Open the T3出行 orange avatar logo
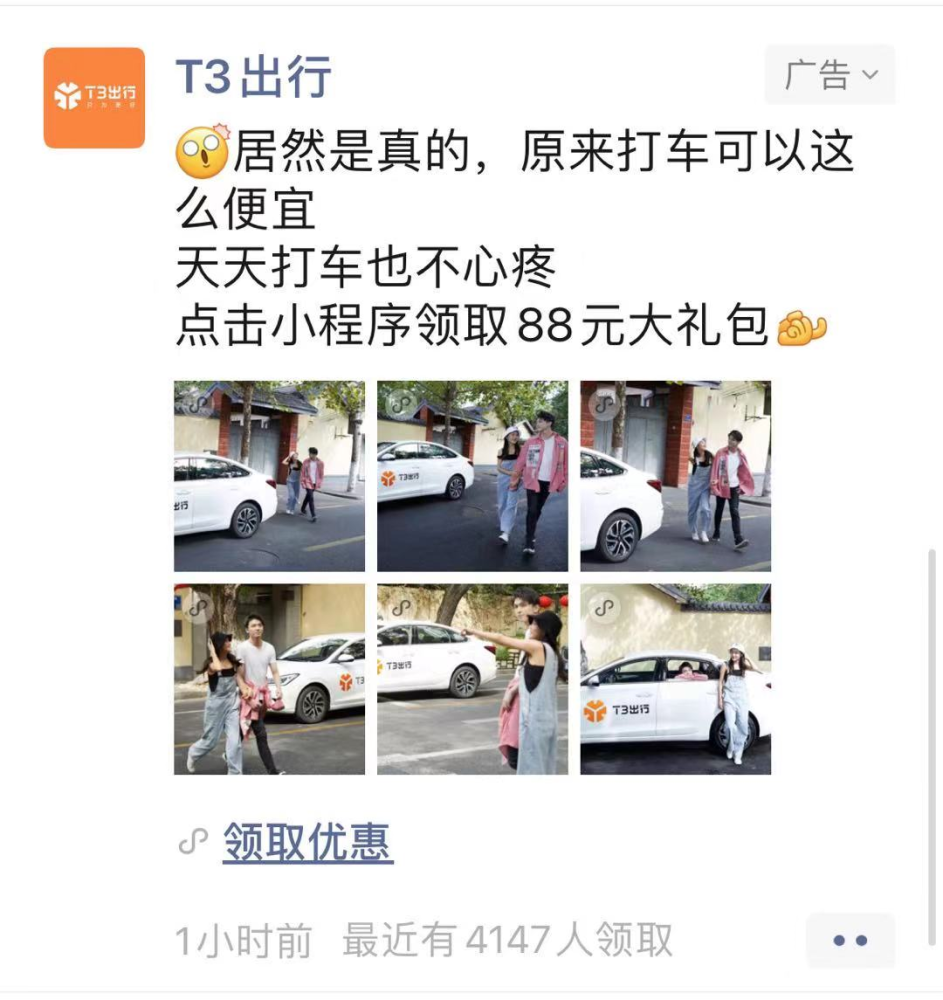The width and height of the screenshot is (943, 1000). click(x=94, y=98)
